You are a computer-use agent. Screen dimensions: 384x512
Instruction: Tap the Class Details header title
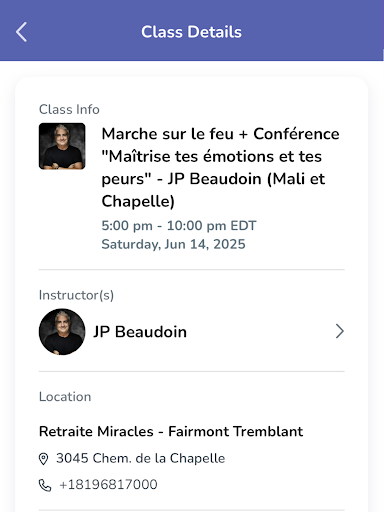[x=191, y=32]
